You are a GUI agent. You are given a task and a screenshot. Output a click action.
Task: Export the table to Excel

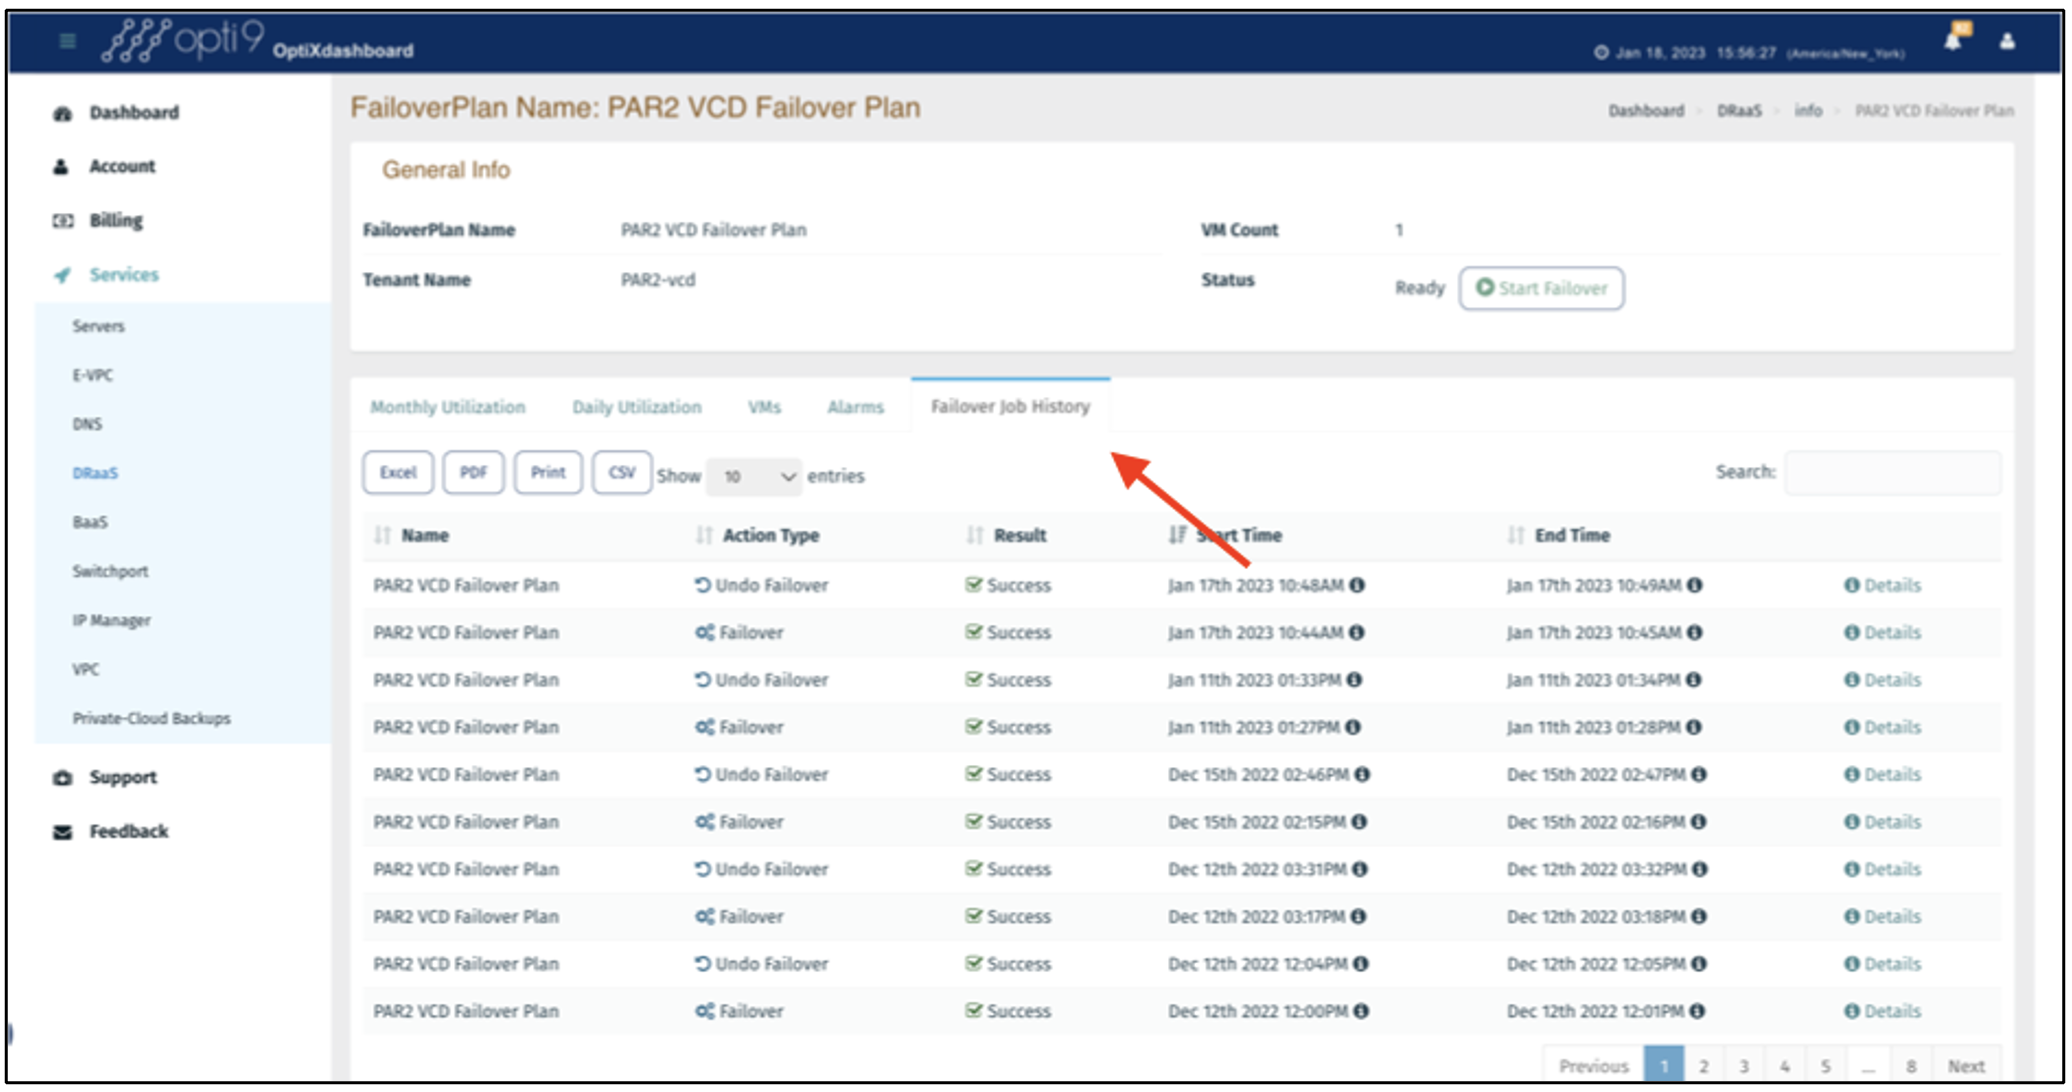397,472
